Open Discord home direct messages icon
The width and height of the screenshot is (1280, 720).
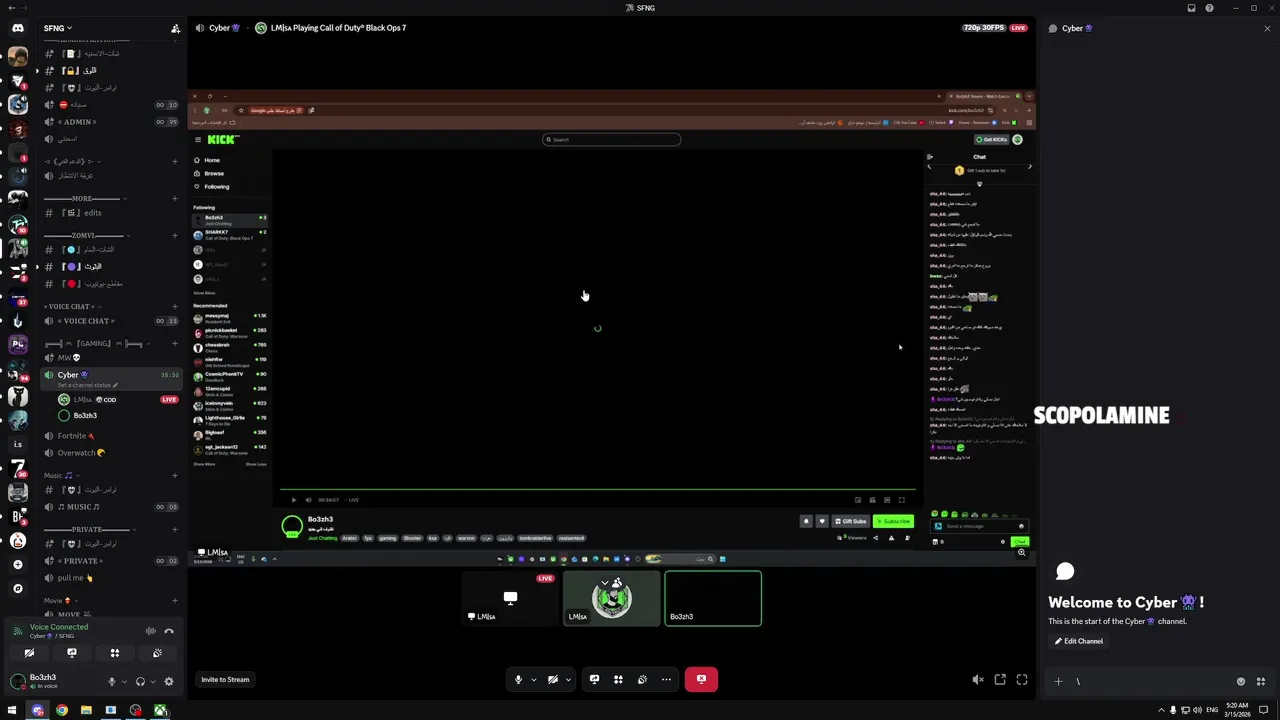click(x=17, y=28)
